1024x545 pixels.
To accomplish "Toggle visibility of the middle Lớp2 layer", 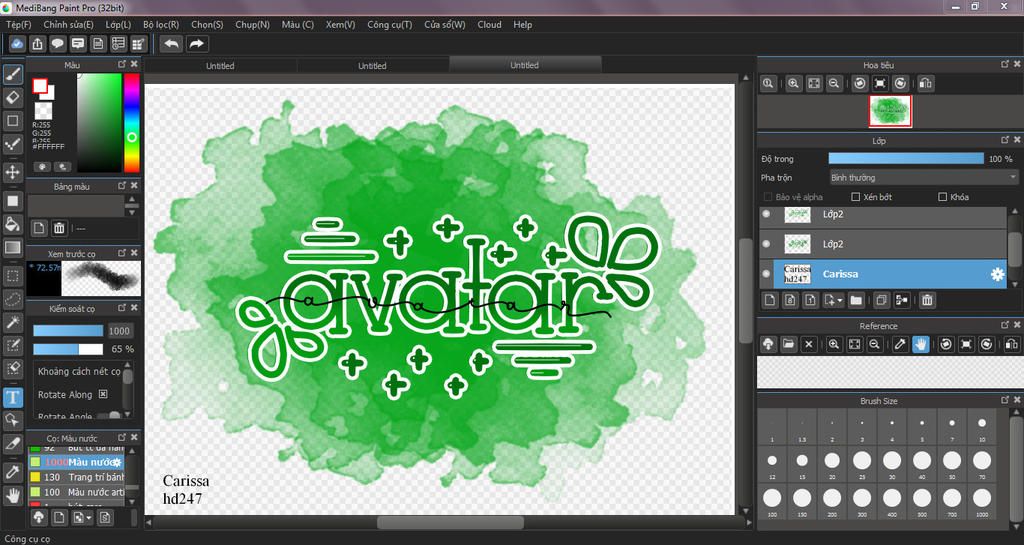I will pyautogui.click(x=766, y=244).
